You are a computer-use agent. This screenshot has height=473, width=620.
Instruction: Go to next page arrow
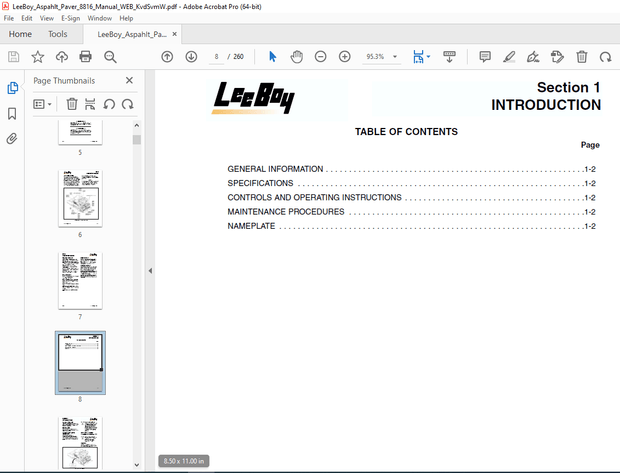point(191,57)
